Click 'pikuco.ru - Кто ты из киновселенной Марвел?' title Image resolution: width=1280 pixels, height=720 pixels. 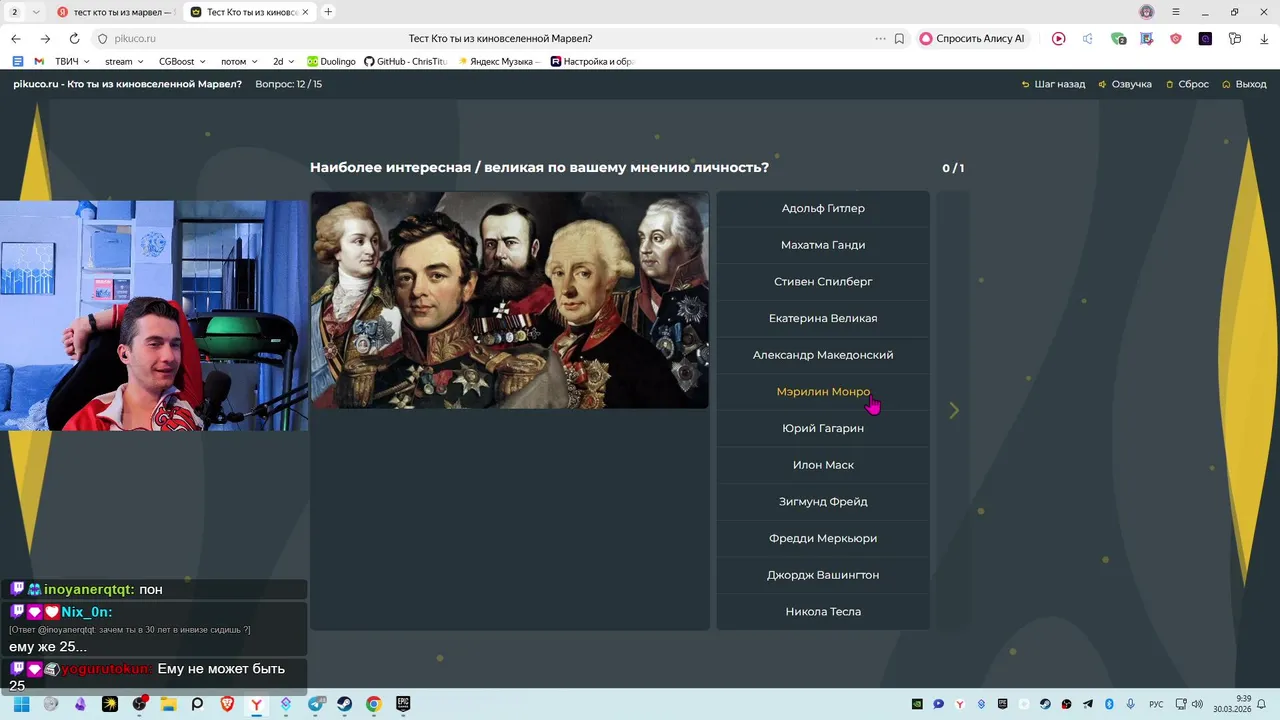coord(128,84)
